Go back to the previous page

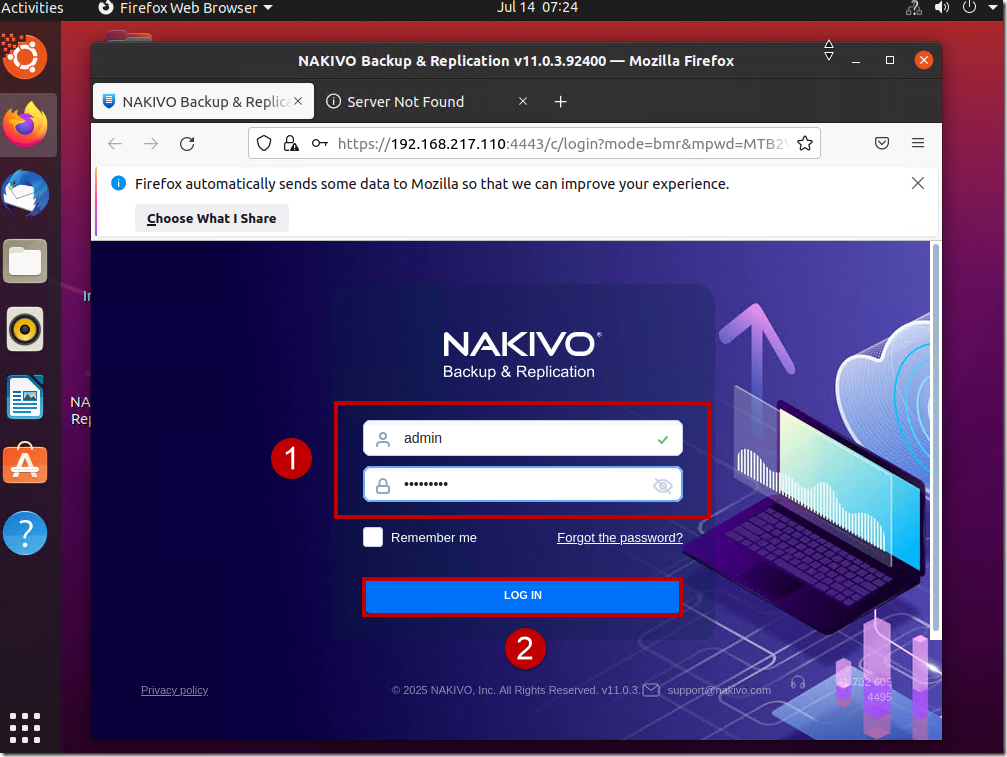tap(115, 143)
